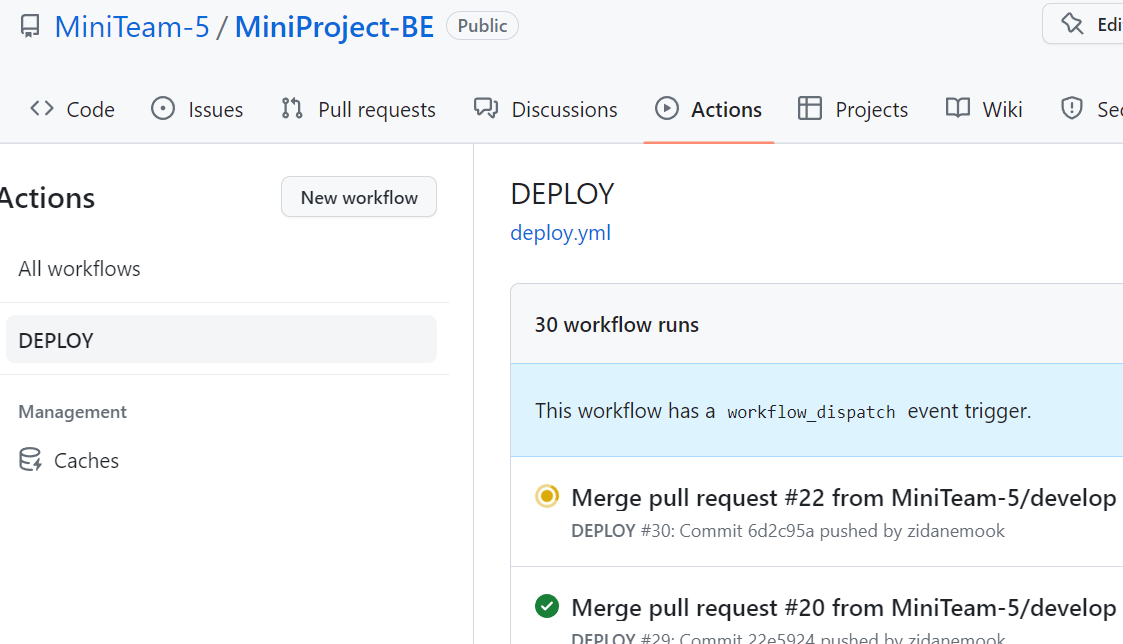1123x644 pixels.
Task: Click the Code tab's angle-brackets icon
Action: click(42, 108)
